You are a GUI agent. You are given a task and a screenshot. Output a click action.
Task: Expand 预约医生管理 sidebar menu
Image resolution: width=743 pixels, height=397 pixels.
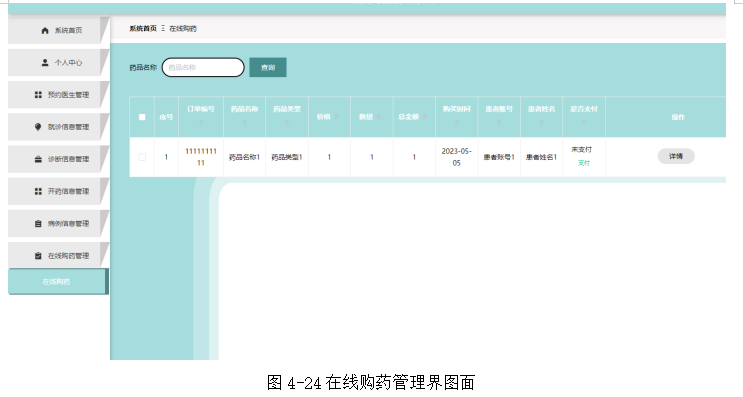point(59,95)
